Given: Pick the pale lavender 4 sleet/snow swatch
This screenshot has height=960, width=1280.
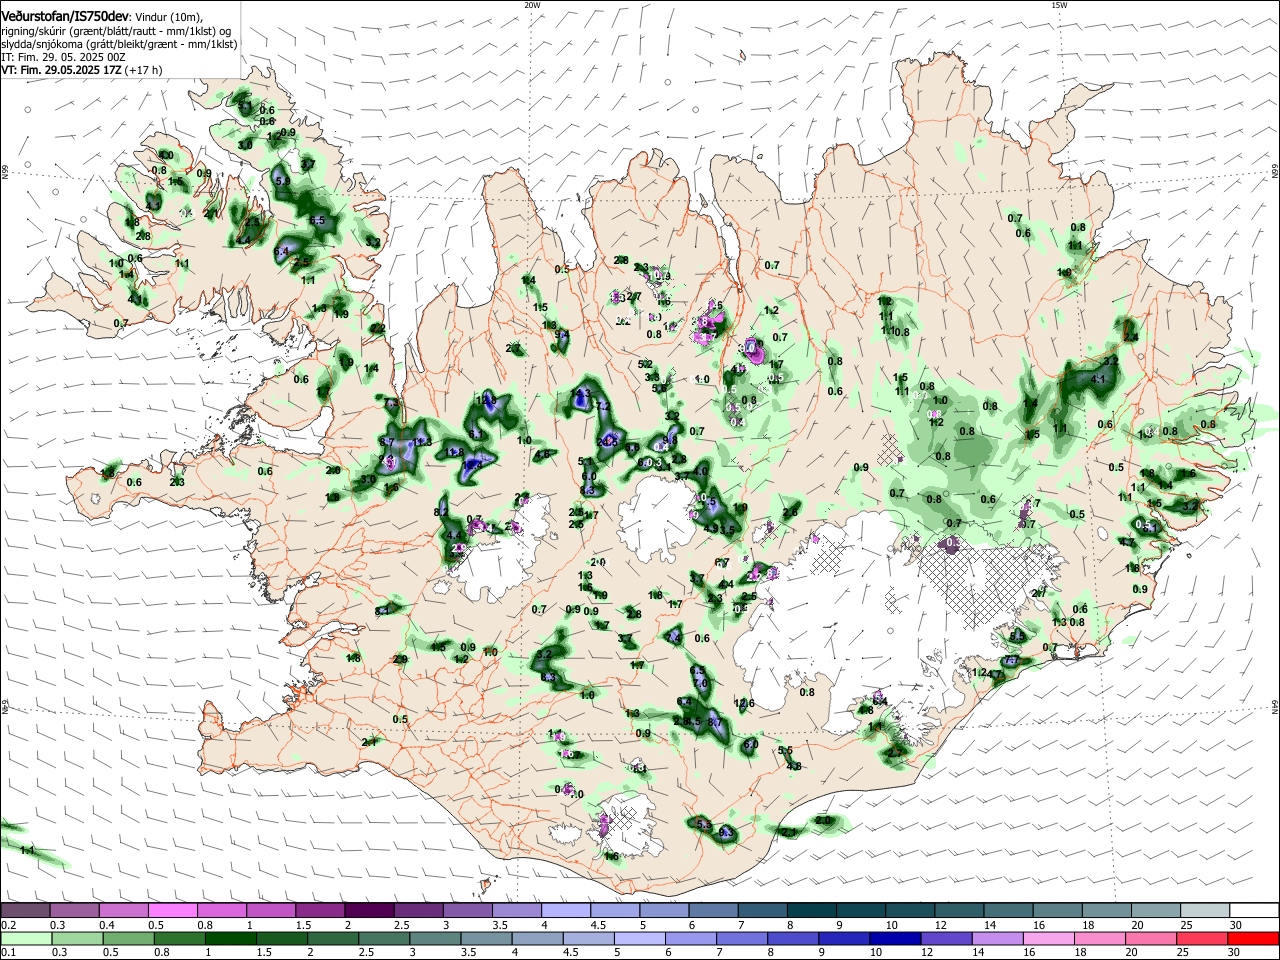Looking at the screenshot, I should click(565, 910).
